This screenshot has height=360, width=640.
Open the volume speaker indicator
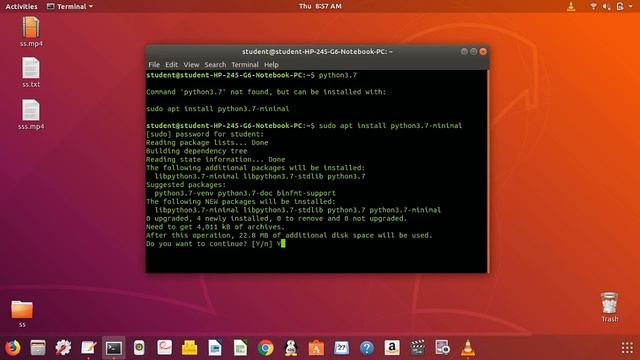607,6
